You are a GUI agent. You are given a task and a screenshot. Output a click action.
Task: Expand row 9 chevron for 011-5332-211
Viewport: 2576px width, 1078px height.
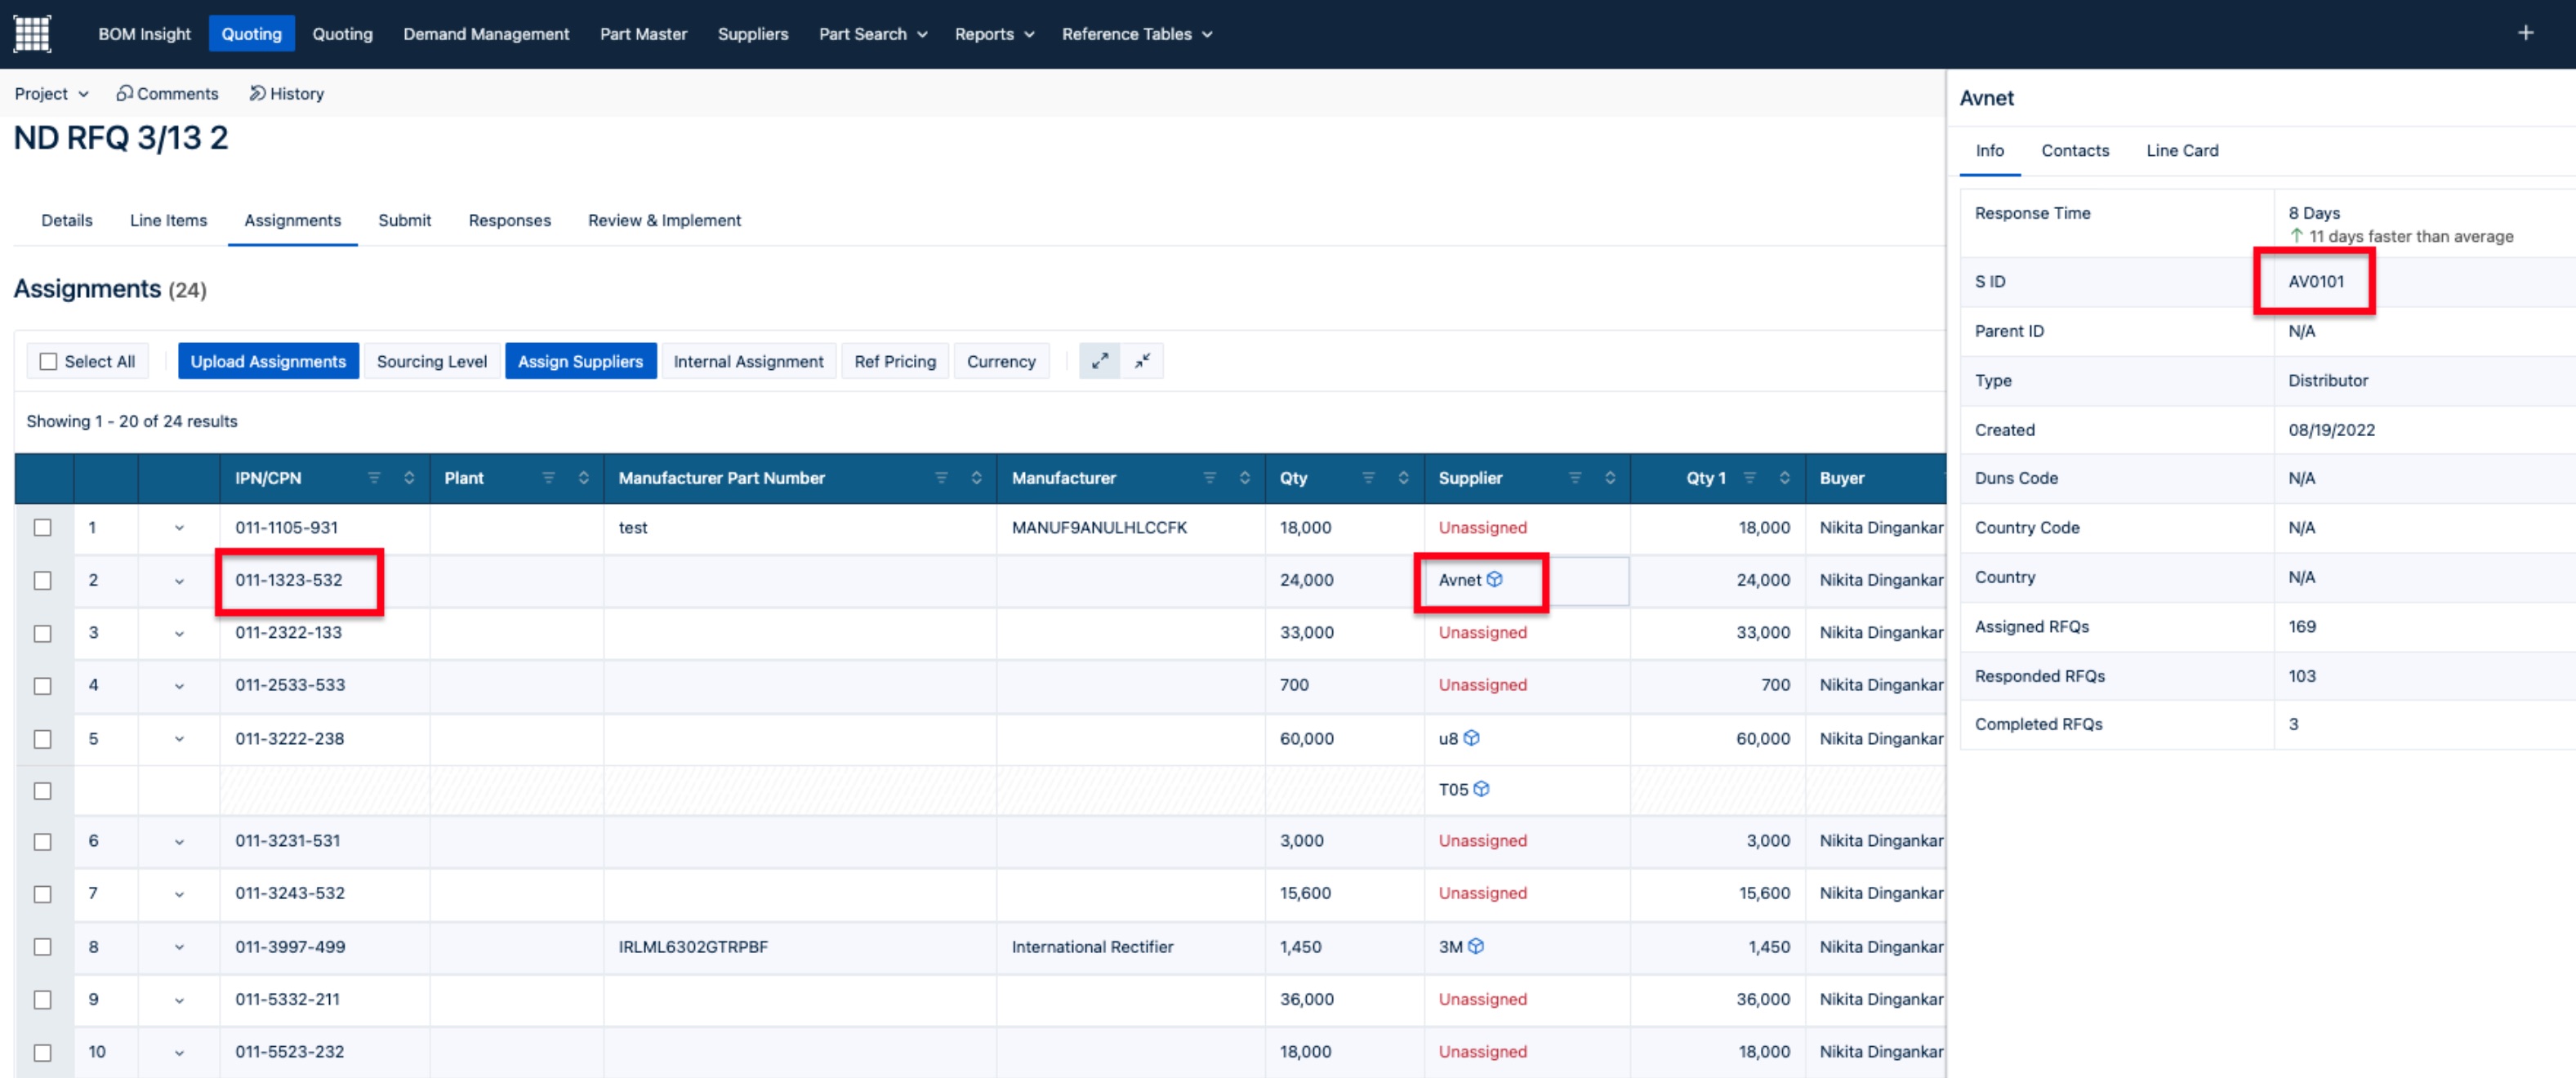[179, 999]
